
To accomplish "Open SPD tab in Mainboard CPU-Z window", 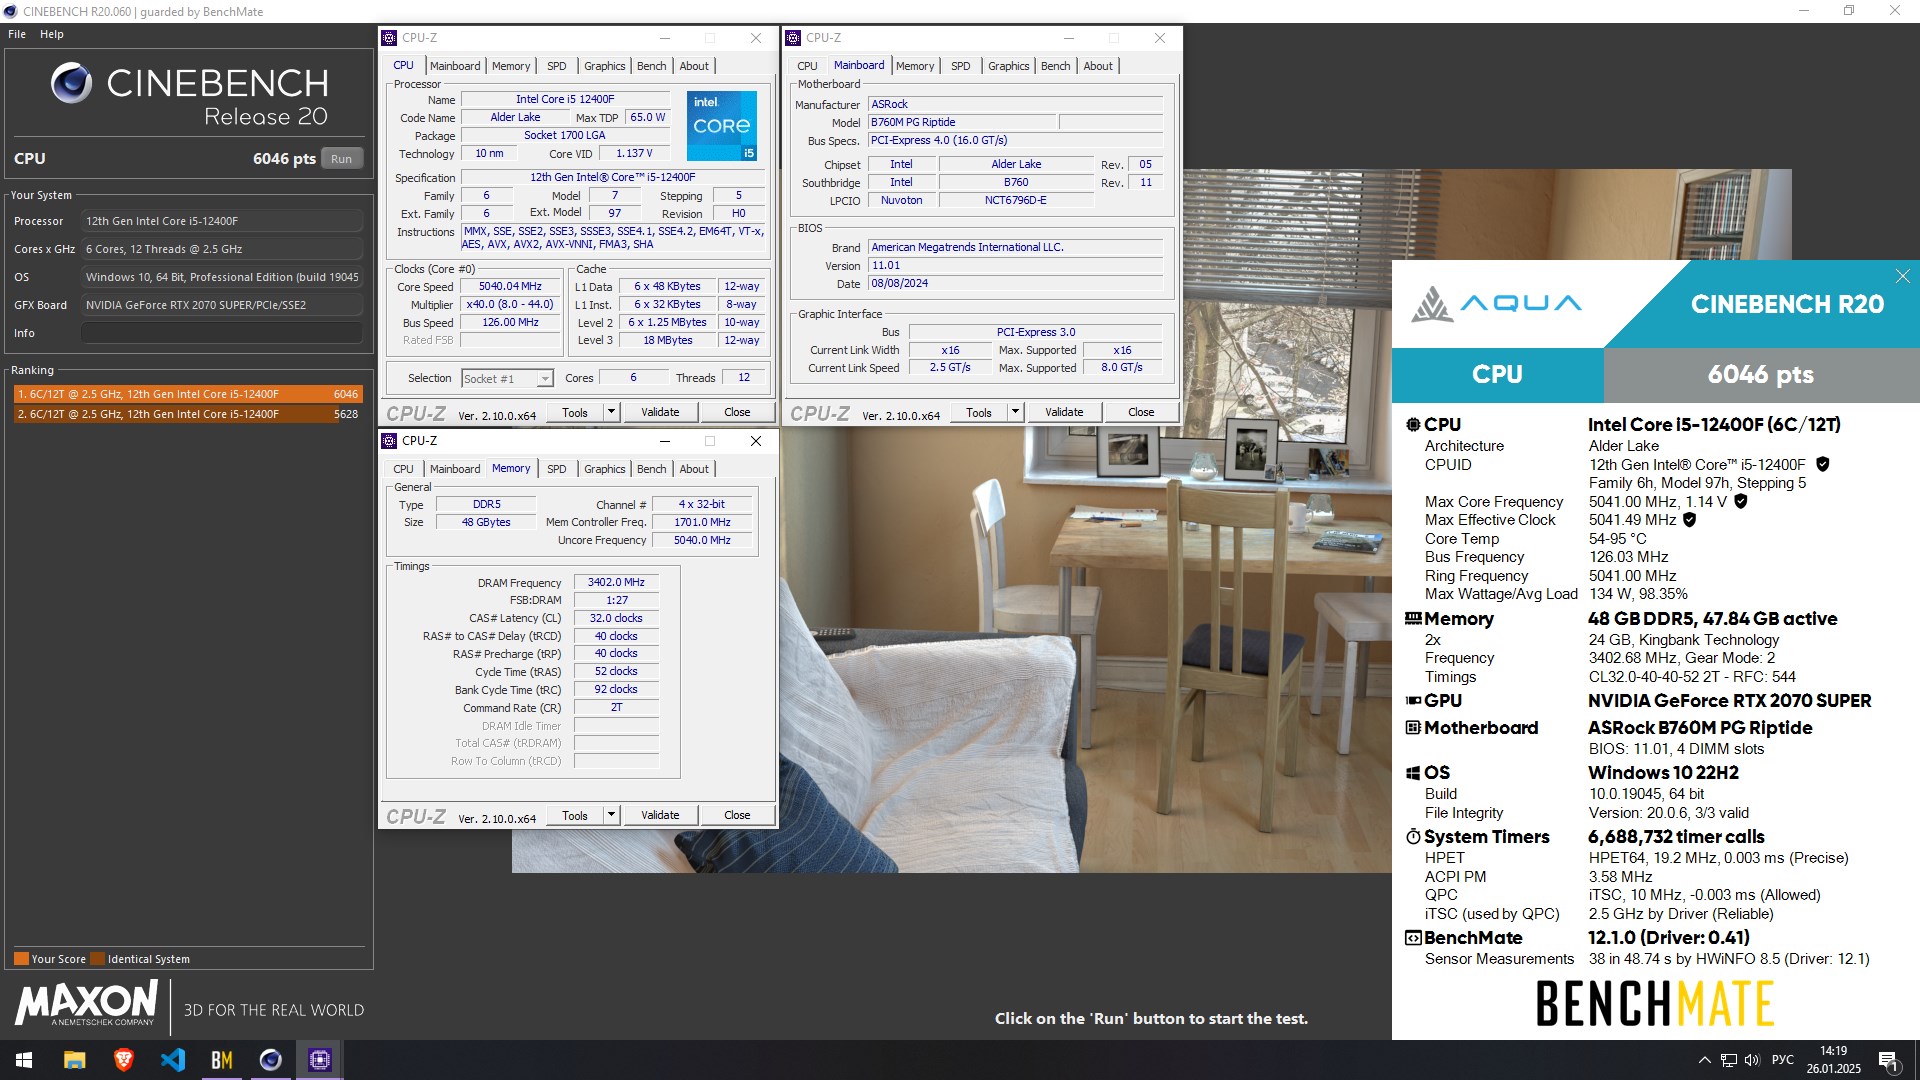I will pos(961,66).
